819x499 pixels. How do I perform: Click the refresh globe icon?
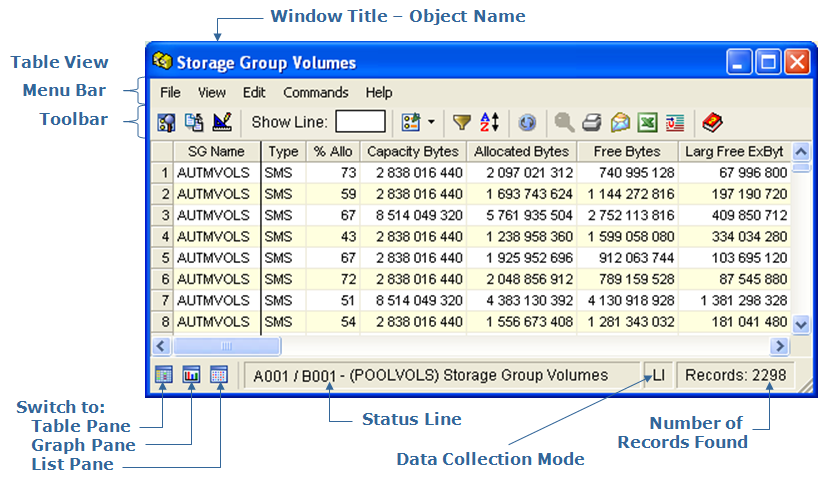(x=527, y=122)
